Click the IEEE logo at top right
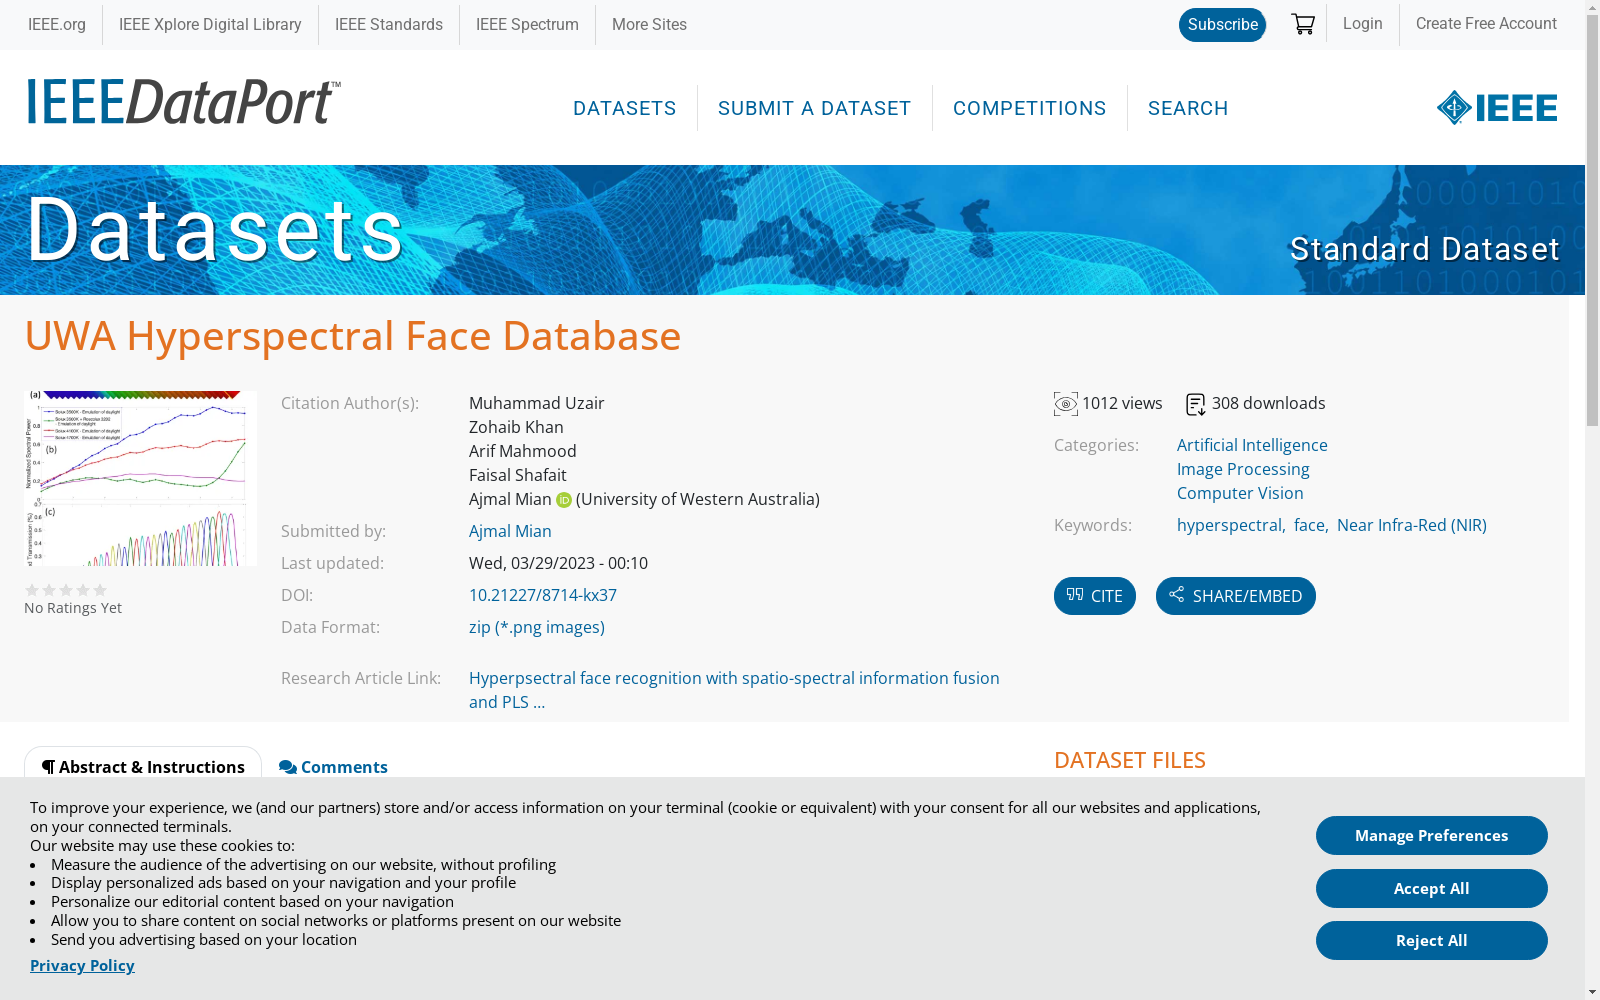 [x=1496, y=108]
